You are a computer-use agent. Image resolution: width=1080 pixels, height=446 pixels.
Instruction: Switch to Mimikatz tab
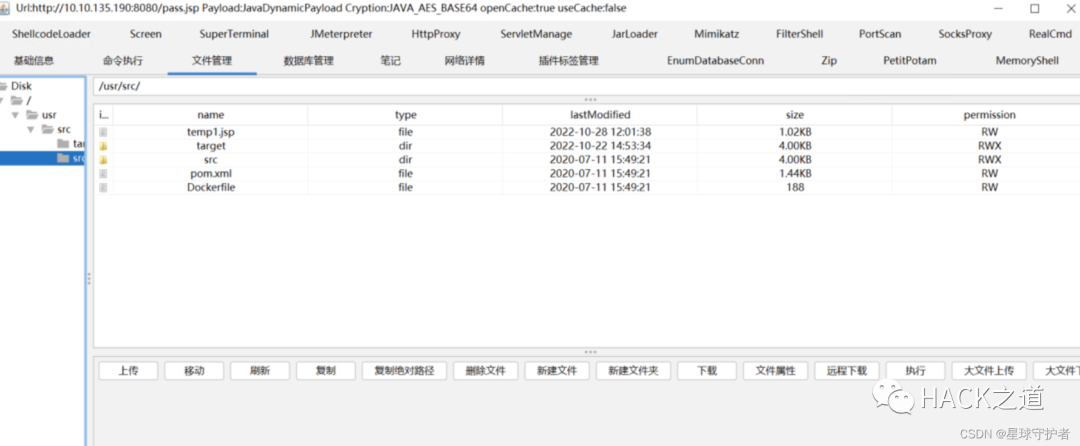pos(717,34)
